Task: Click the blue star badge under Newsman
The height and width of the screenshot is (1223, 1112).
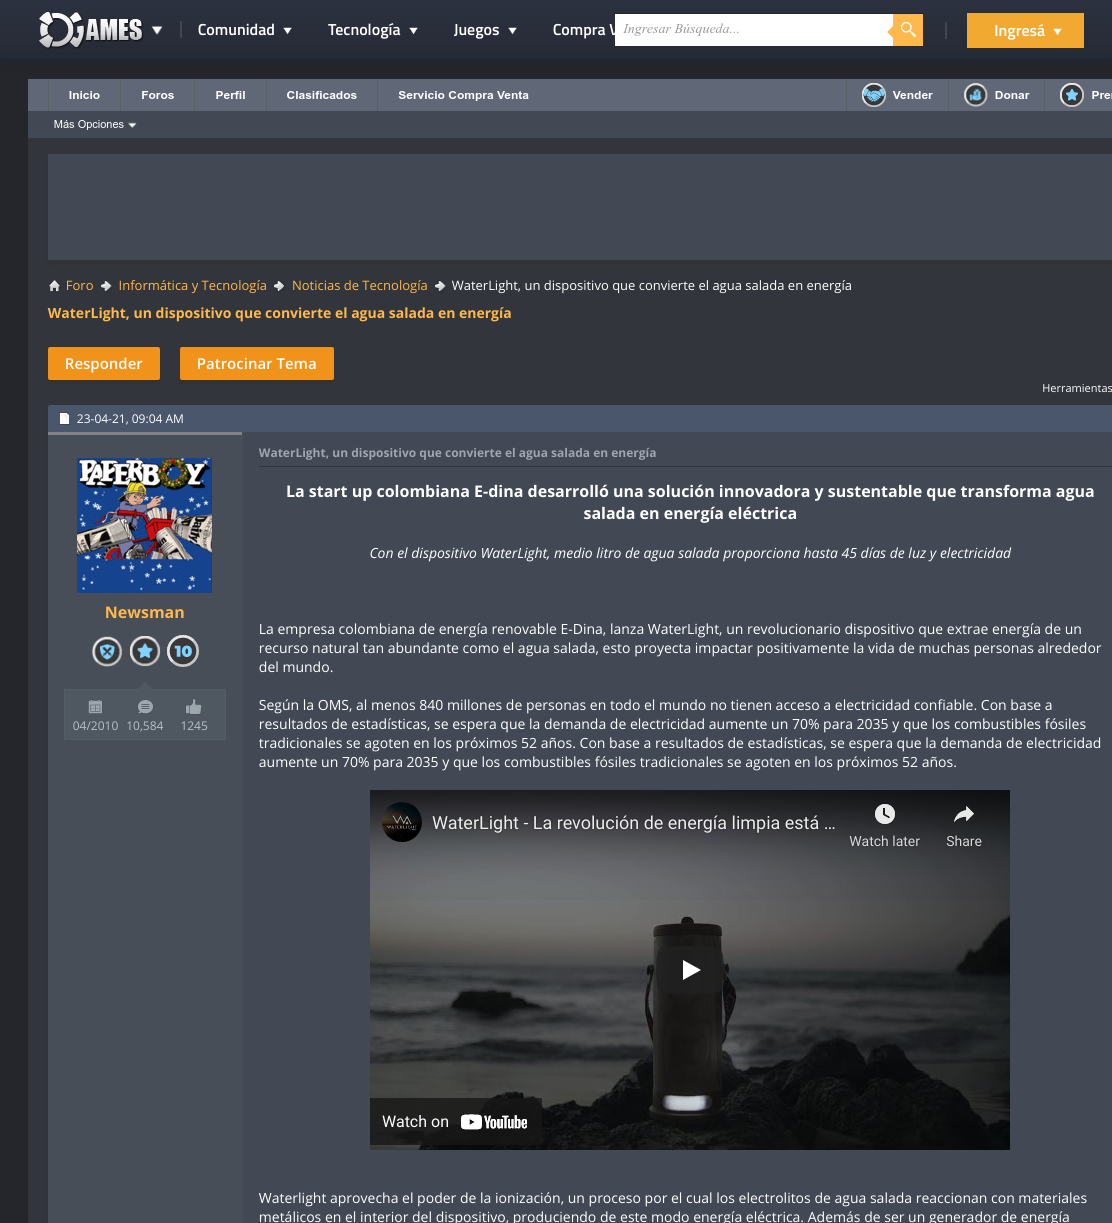Action: [x=145, y=652]
